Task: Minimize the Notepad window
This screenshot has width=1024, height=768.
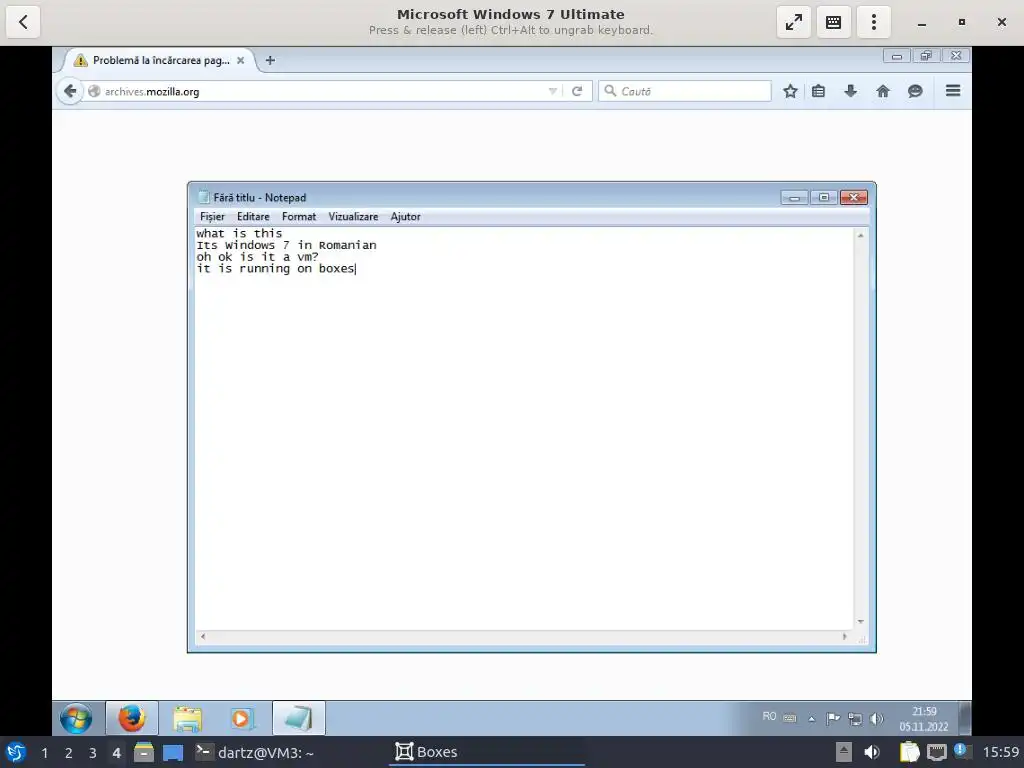Action: pyautogui.click(x=795, y=197)
